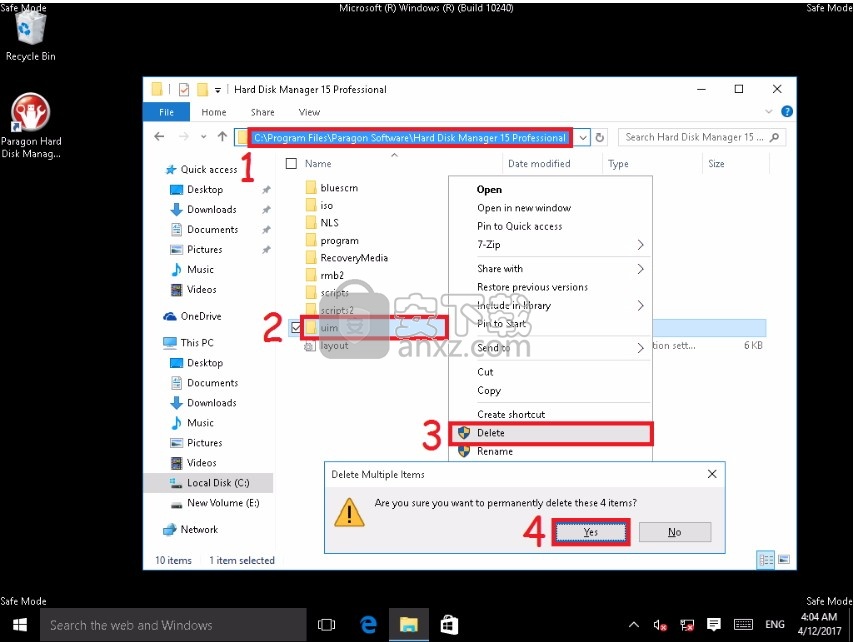Viewport: 854px width, 642px height.
Task: Click the address bar path field
Action: point(411,137)
